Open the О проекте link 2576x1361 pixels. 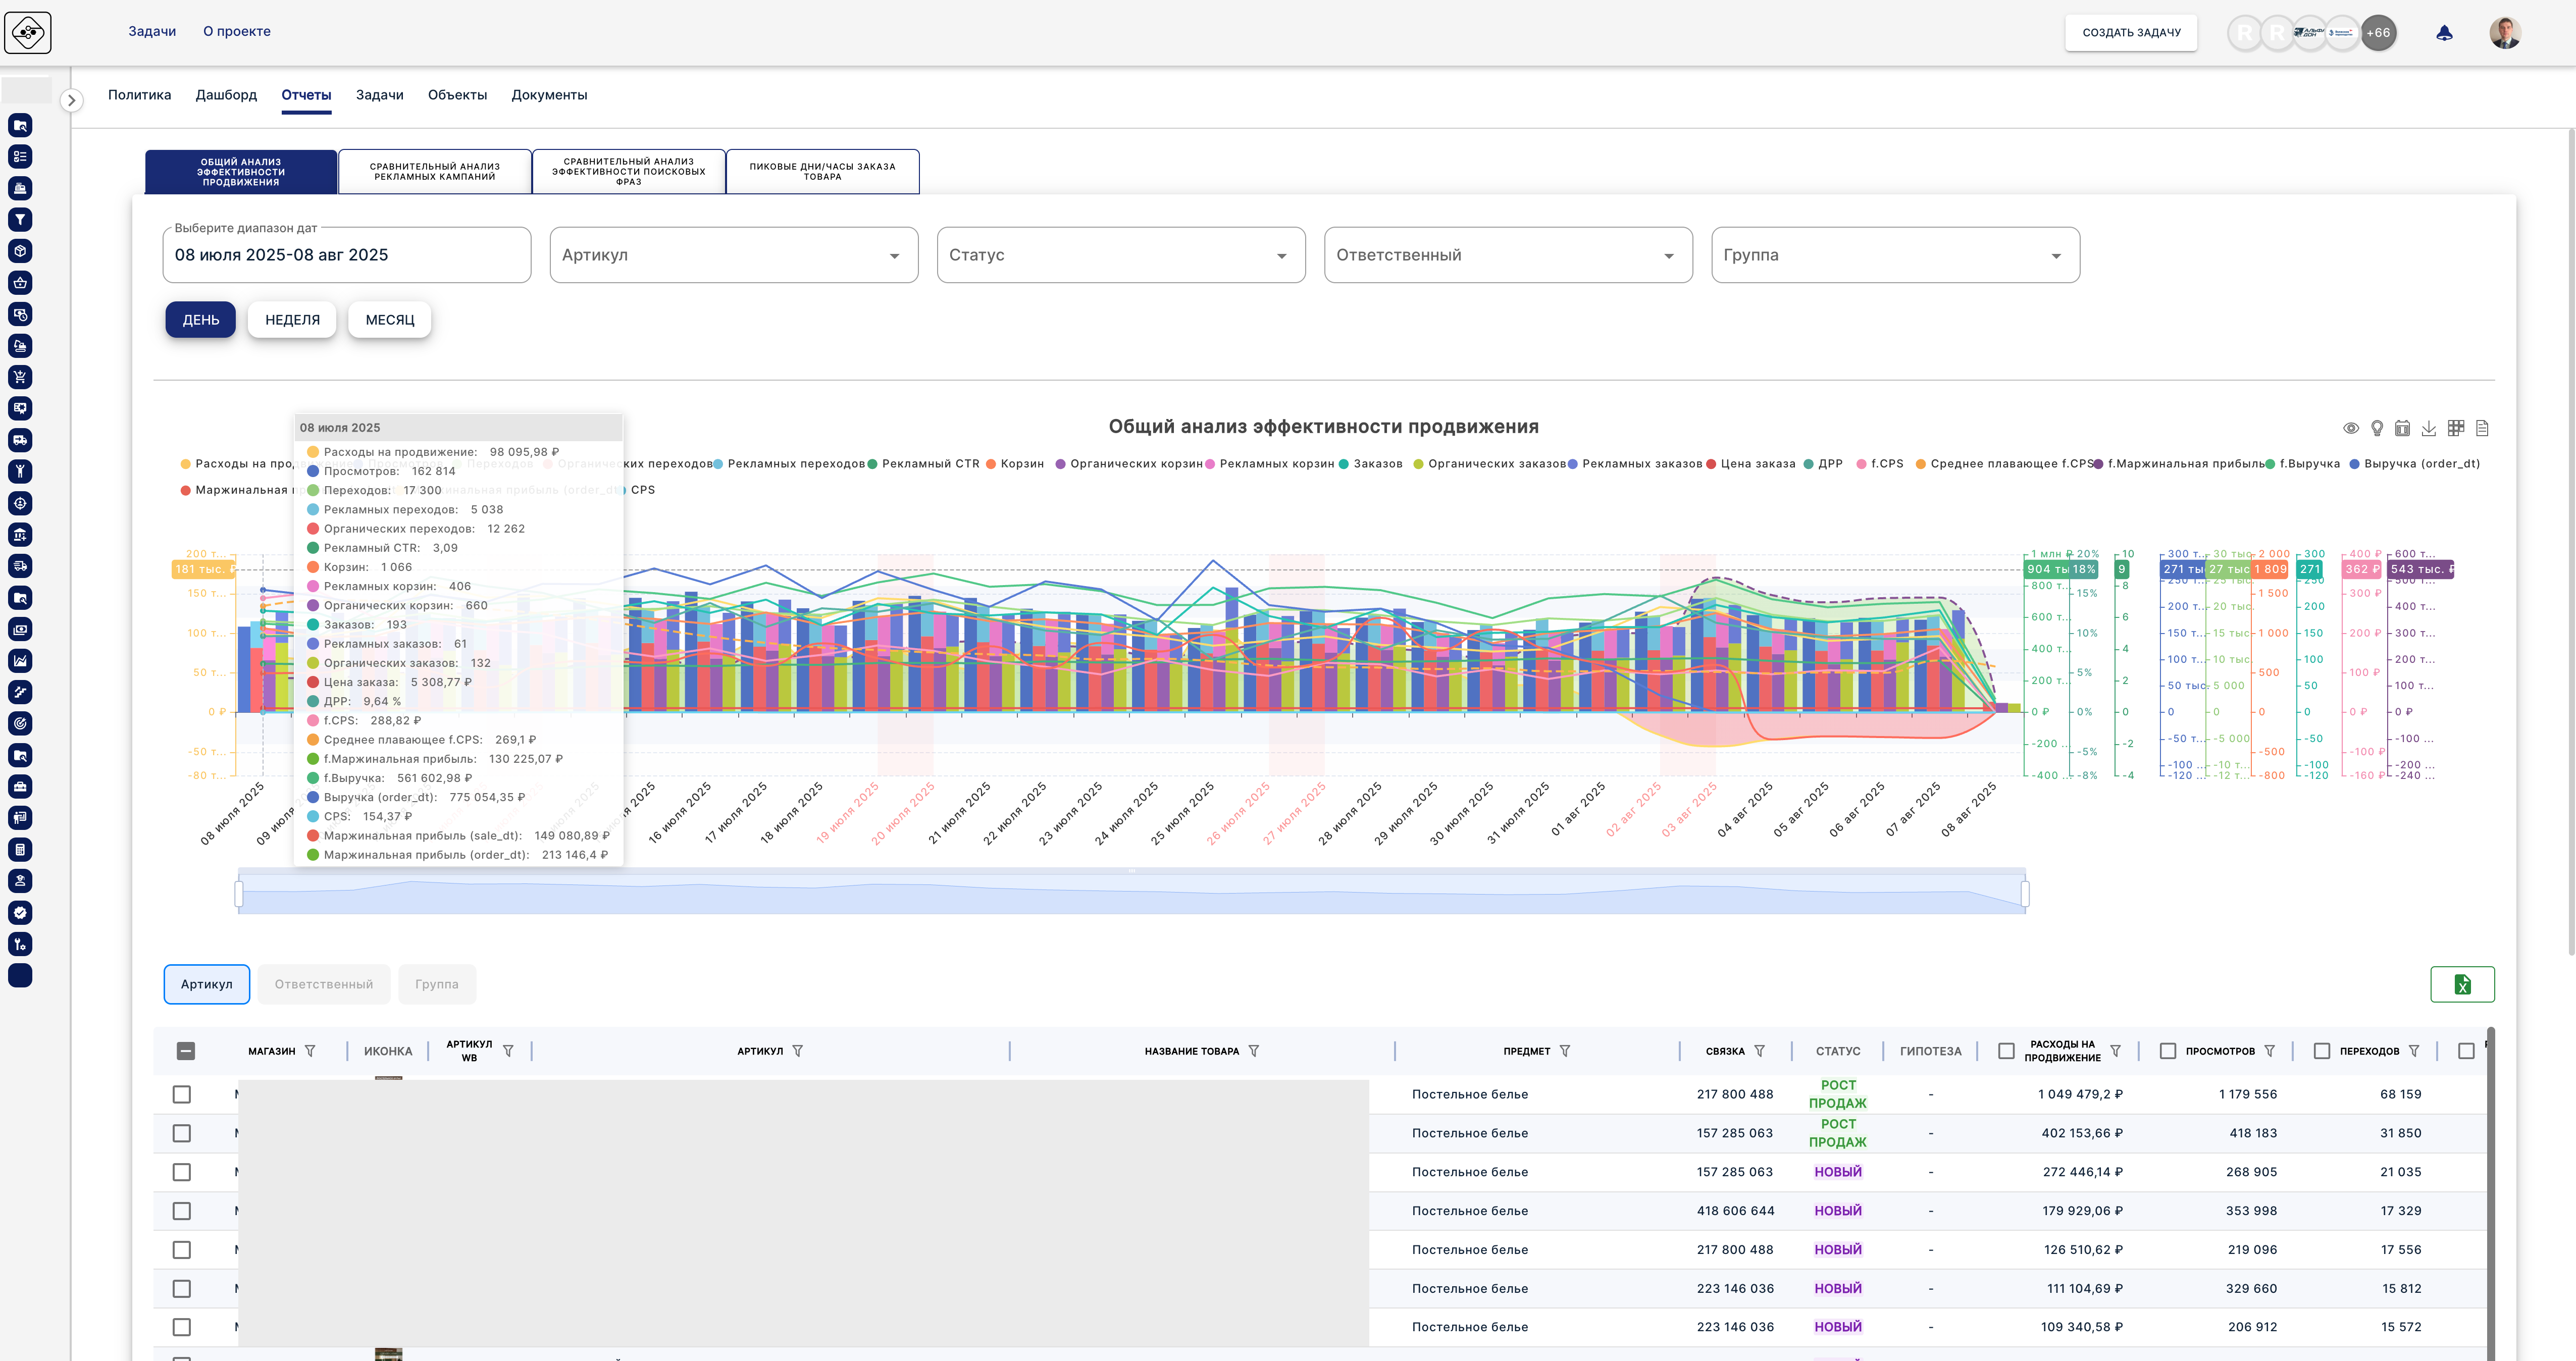click(236, 31)
